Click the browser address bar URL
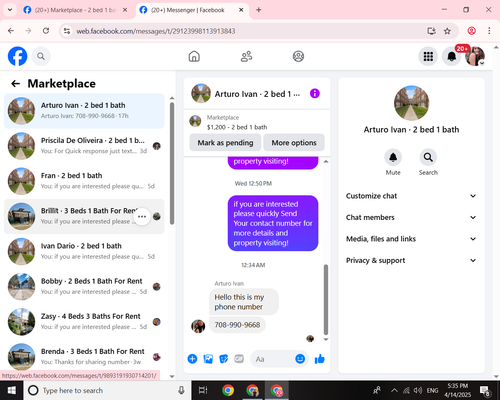Viewport: 500px width, 400px height. pos(156,31)
